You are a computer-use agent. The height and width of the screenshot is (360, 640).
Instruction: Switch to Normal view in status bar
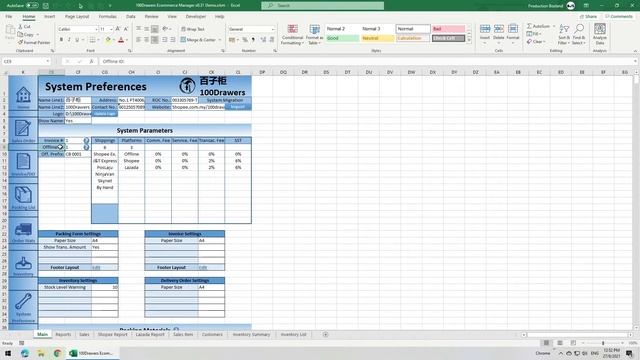(546, 343)
